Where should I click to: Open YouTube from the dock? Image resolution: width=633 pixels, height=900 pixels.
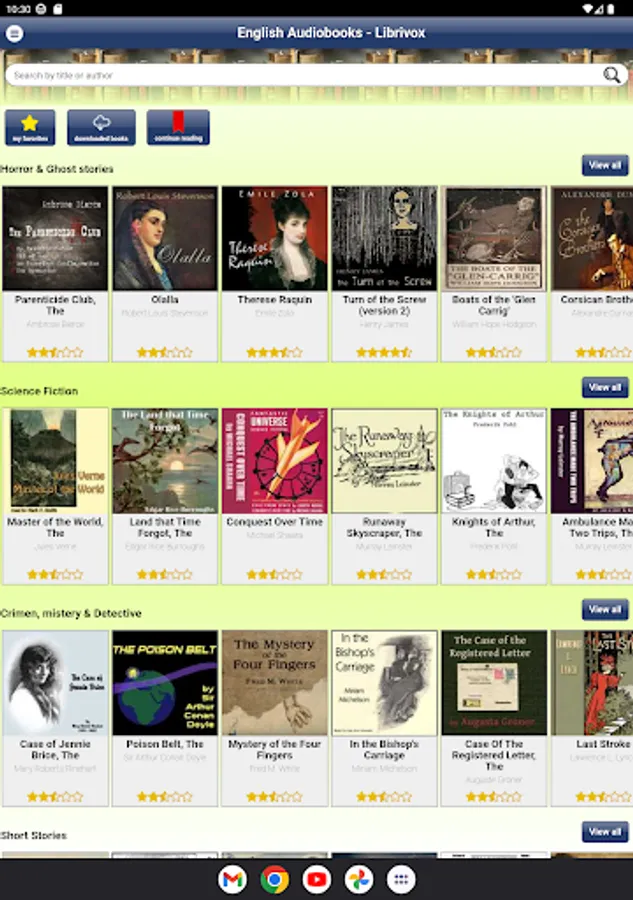click(x=317, y=879)
